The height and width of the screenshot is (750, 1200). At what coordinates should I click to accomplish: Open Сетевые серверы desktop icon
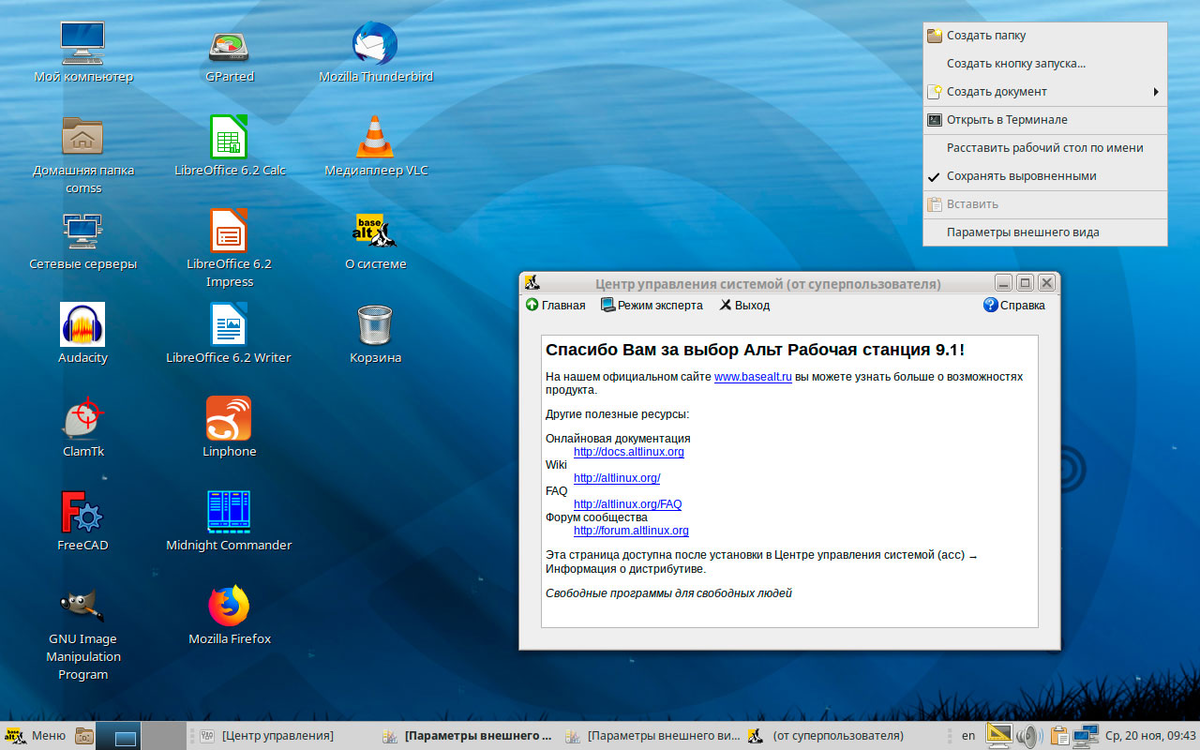83,231
